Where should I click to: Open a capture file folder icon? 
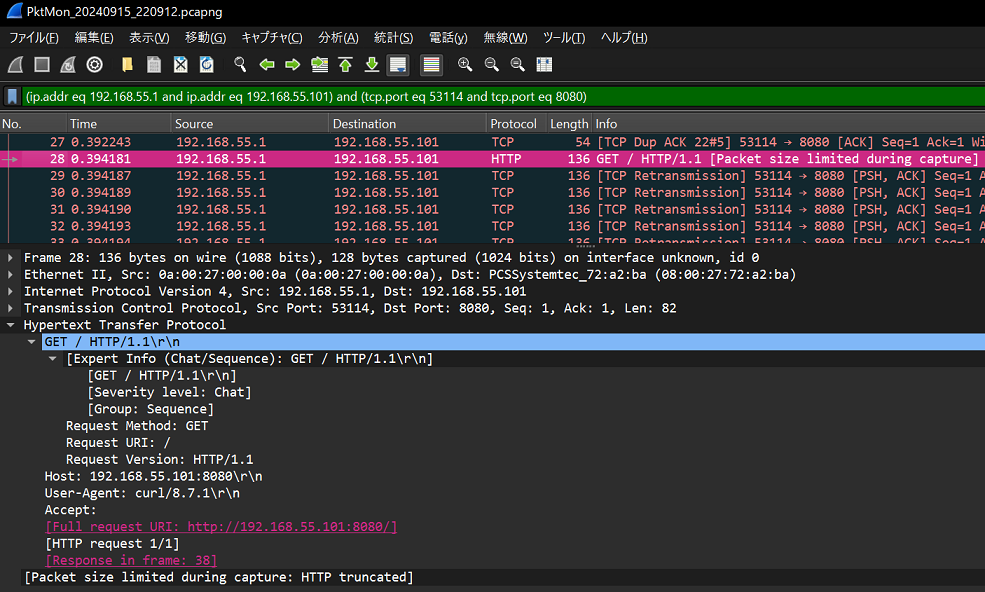point(128,65)
